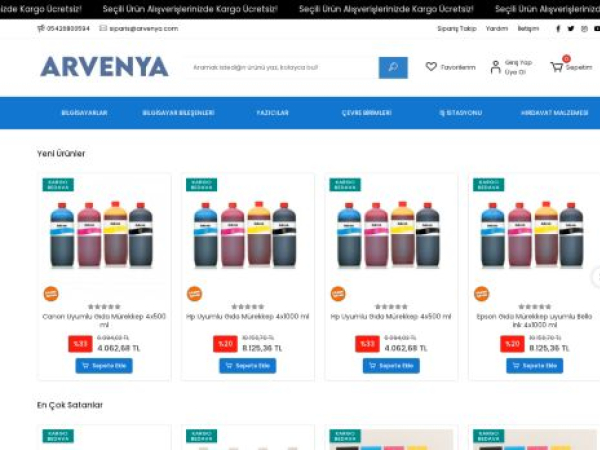Open the HIRDAVAT MALZEMESİ menu
The image size is (600, 450).
[x=554, y=113]
